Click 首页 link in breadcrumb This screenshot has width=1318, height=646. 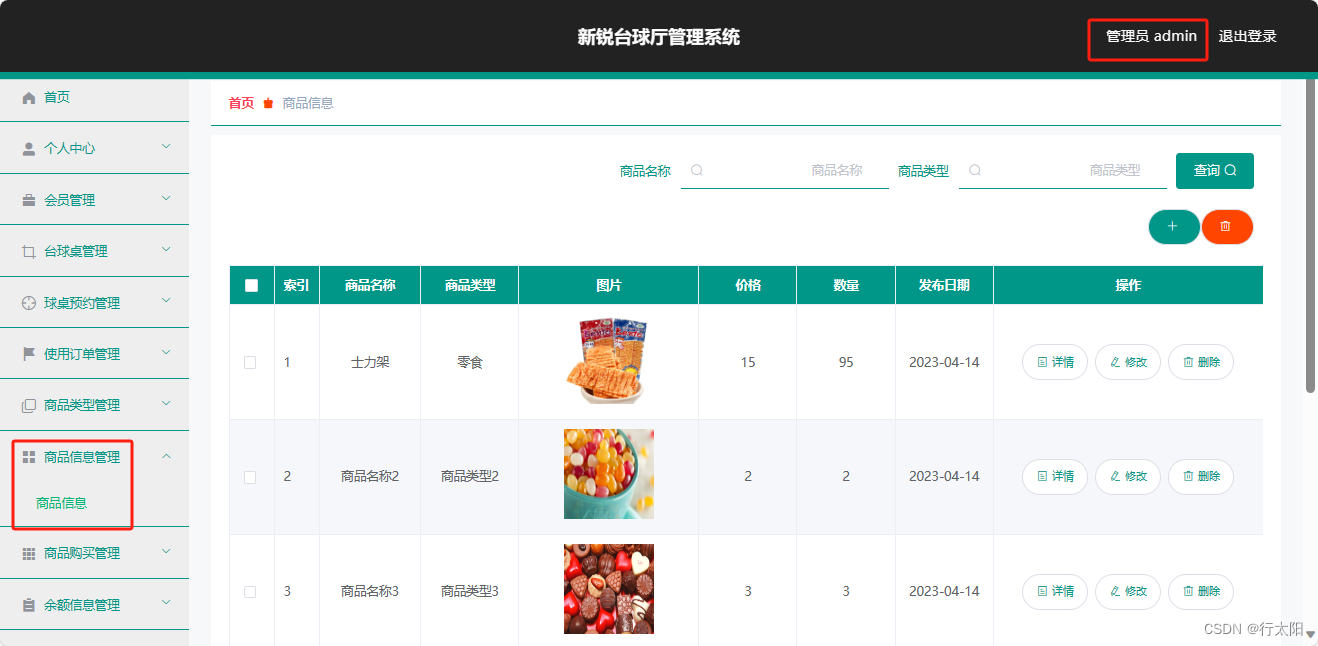(x=241, y=103)
